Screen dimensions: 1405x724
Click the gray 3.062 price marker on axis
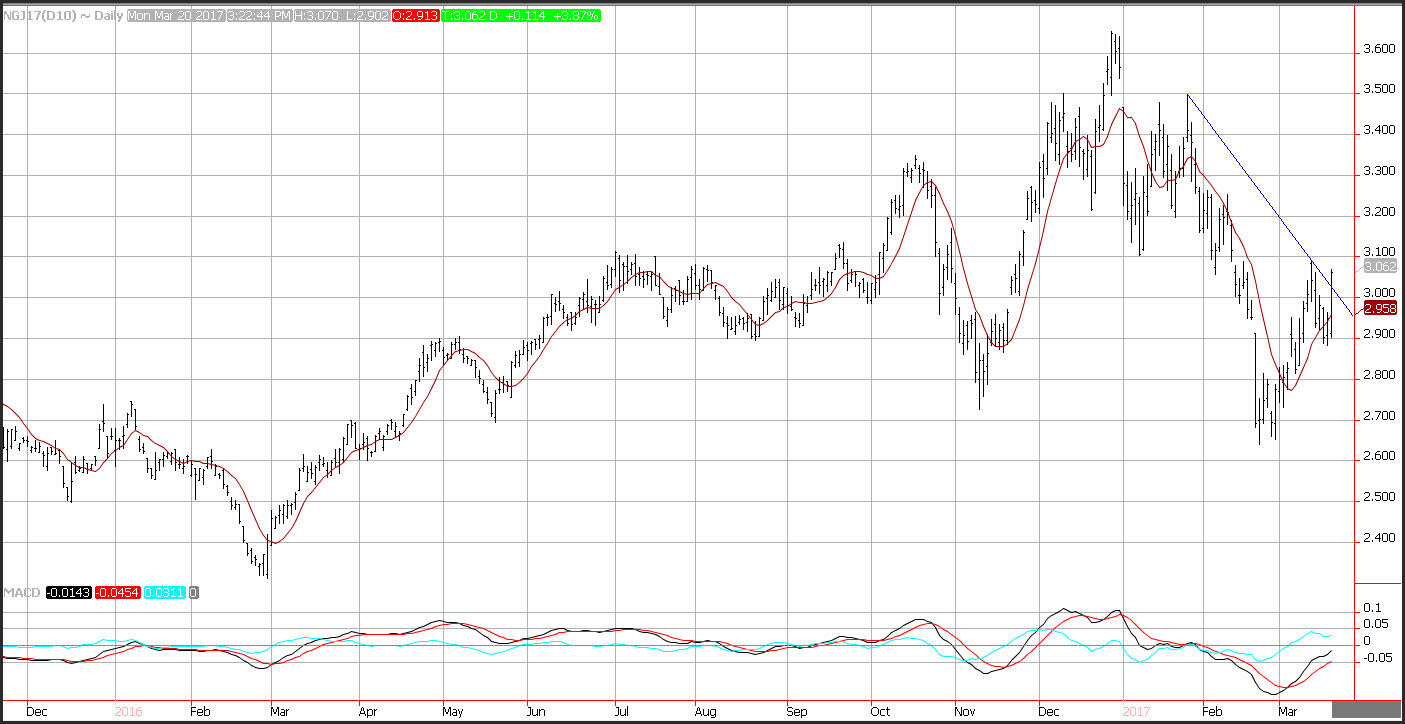coord(1380,266)
